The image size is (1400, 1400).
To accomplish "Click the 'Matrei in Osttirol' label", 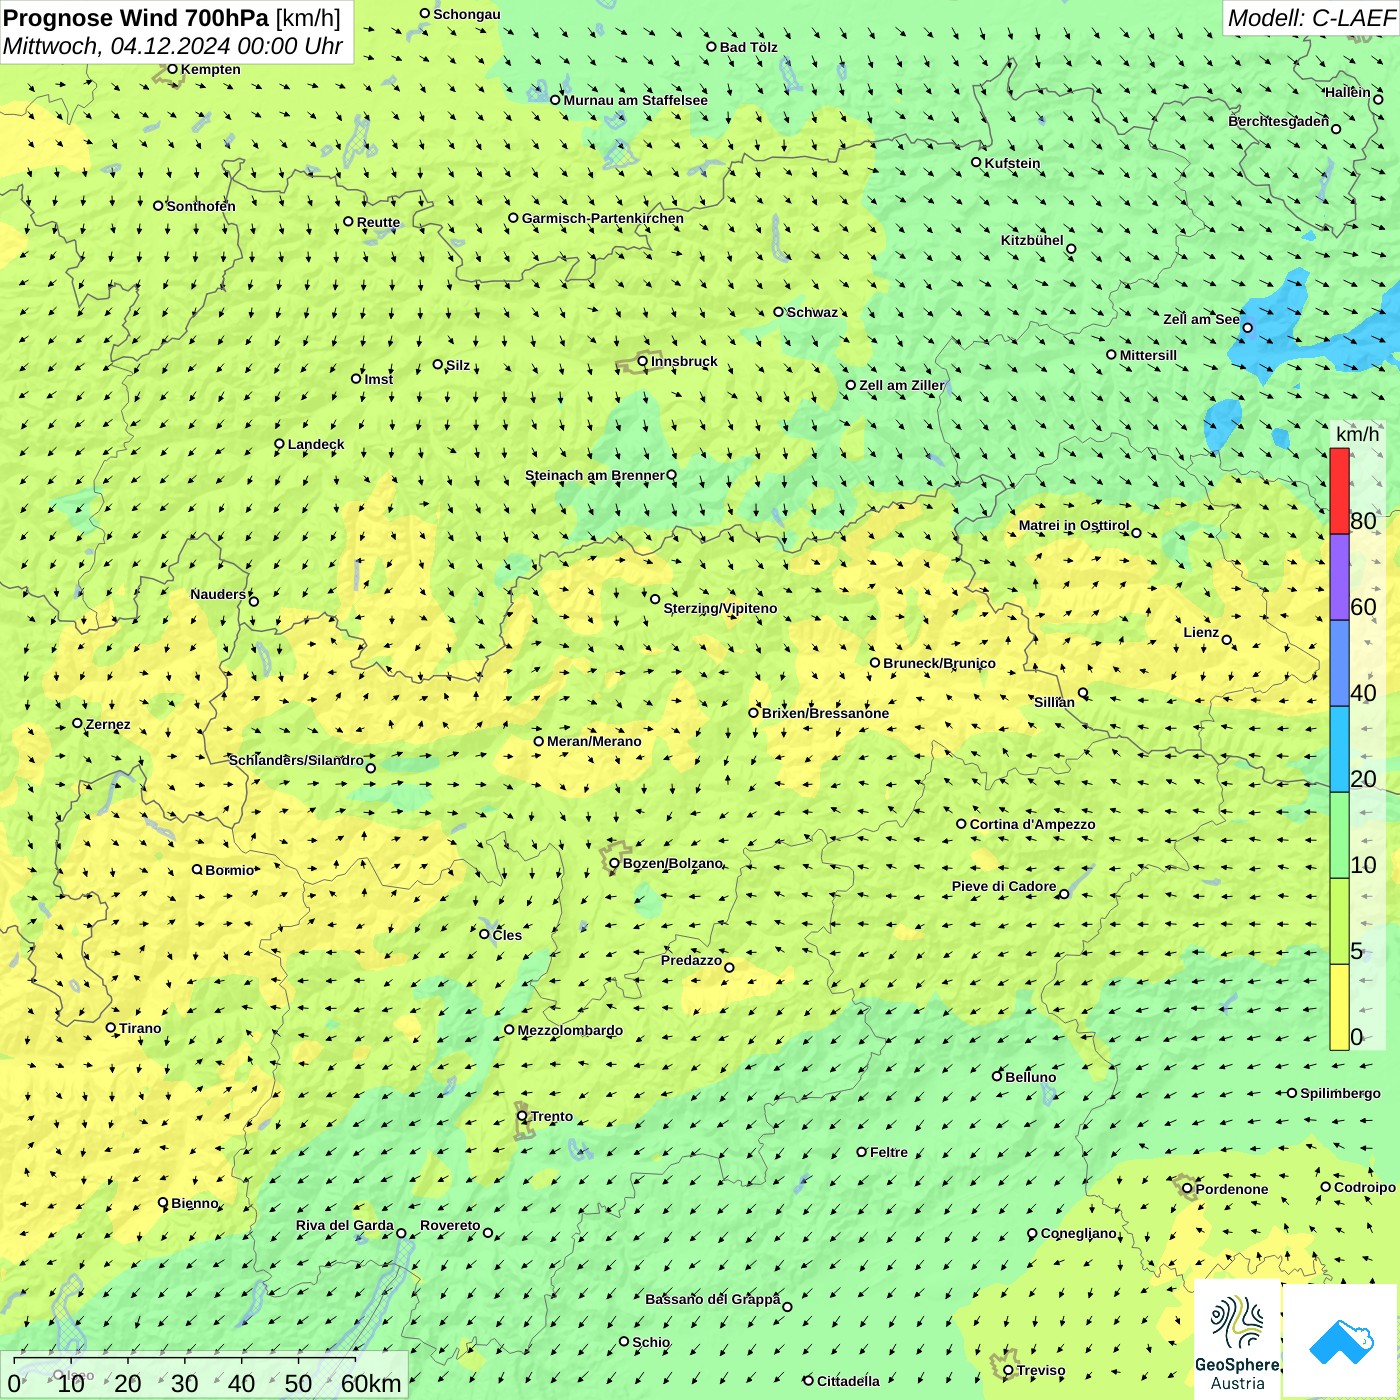I will point(1074,525).
